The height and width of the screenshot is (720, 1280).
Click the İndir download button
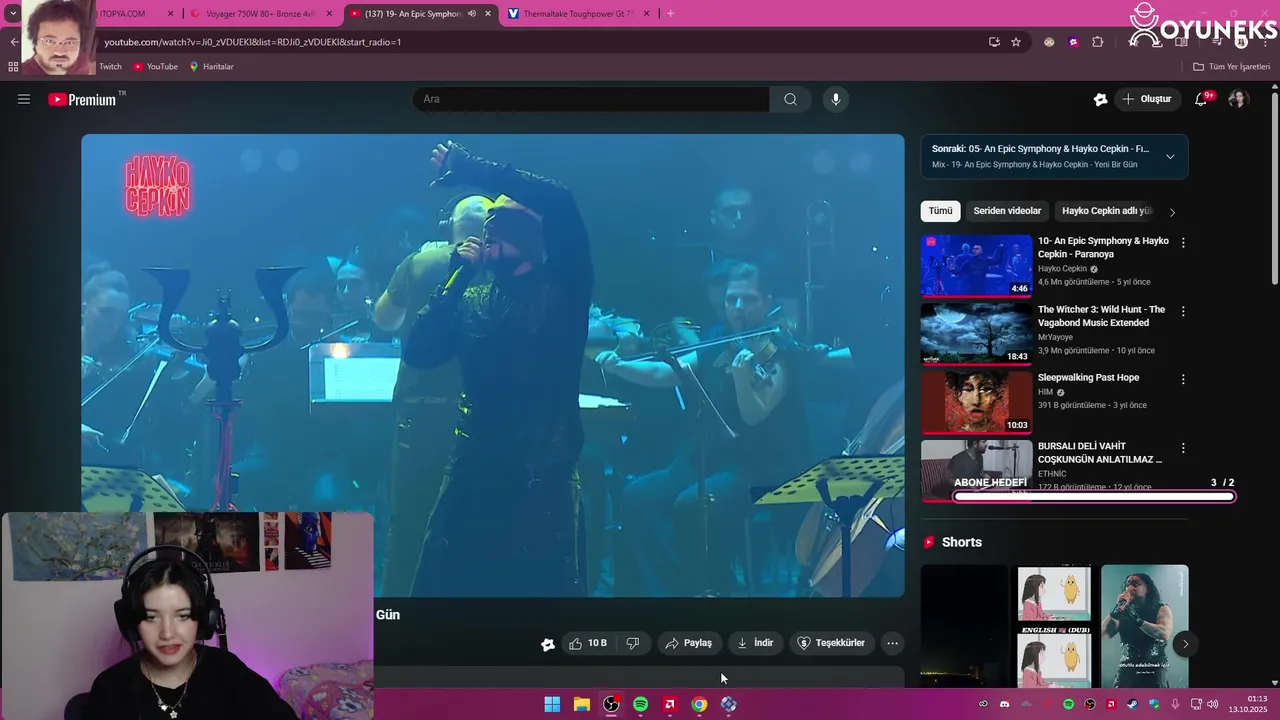coord(756,643)
